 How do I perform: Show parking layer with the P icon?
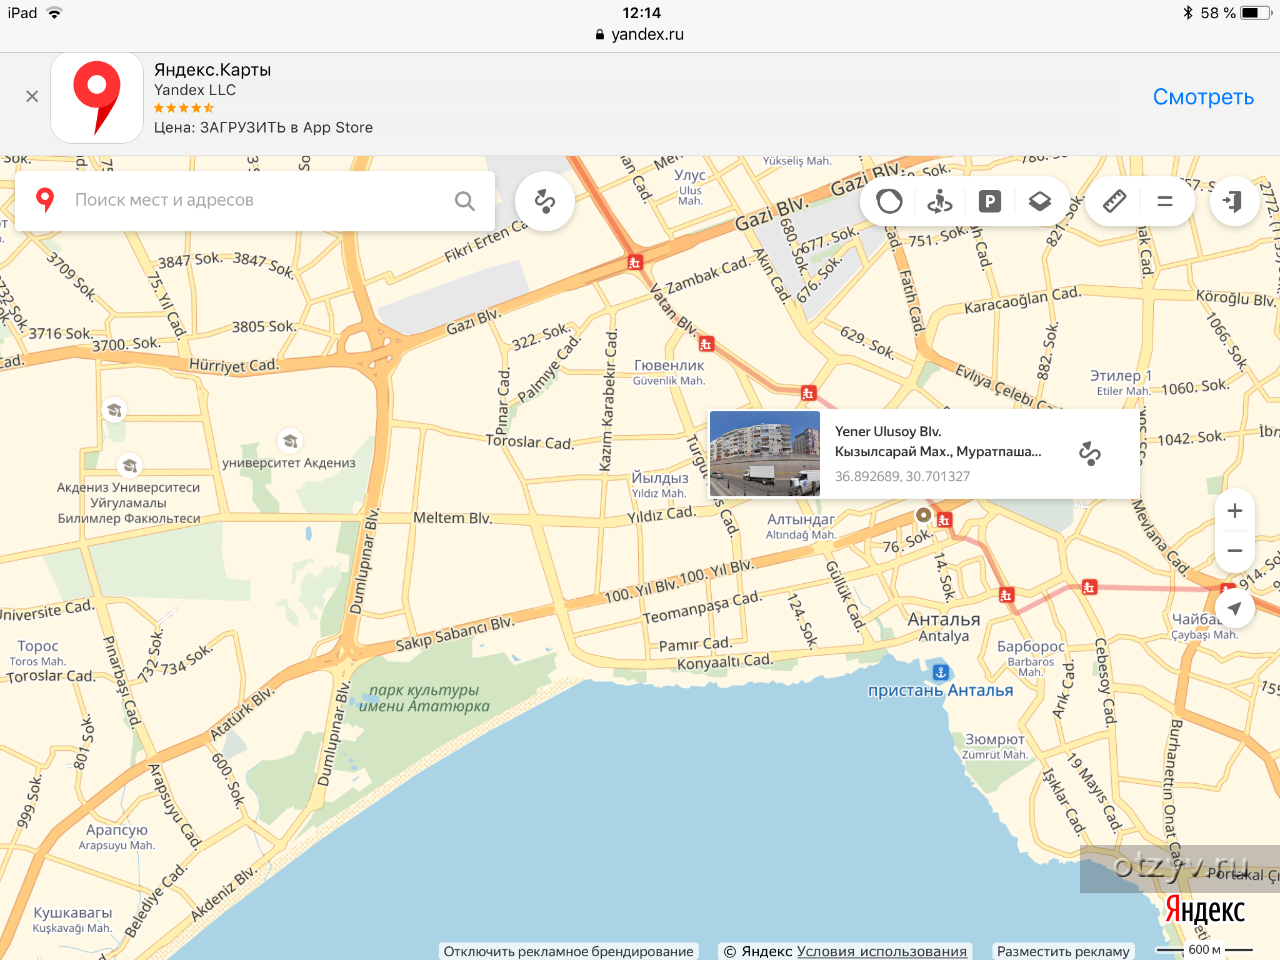pos(989,201)
